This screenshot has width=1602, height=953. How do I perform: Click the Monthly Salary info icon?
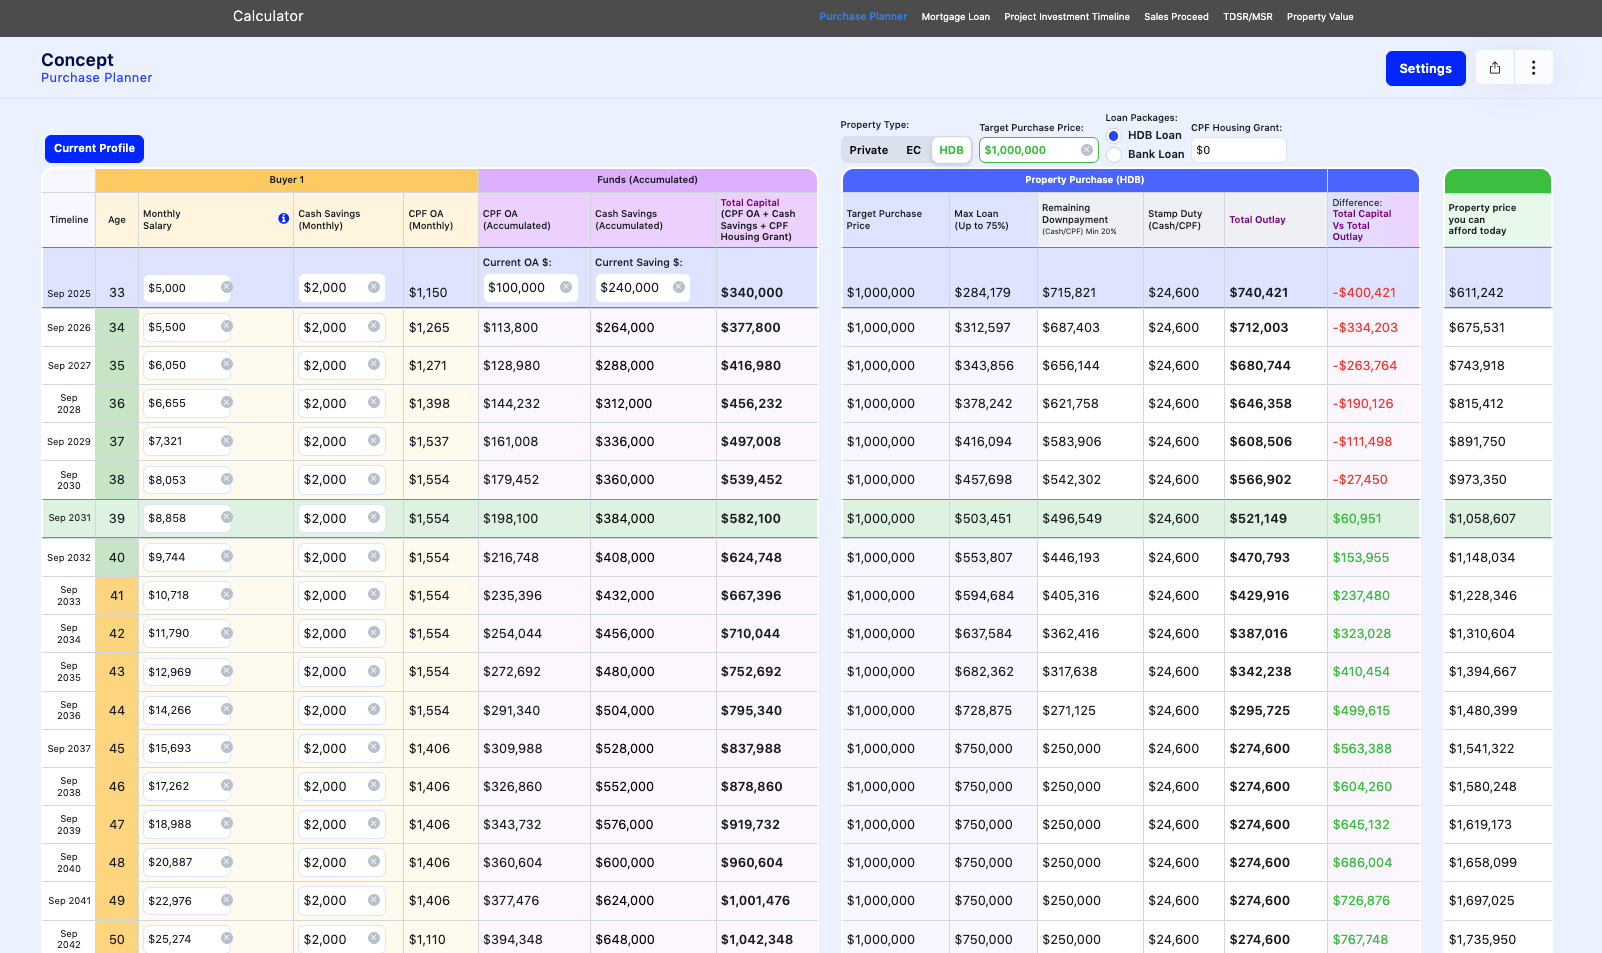click(x=284, y=219)
